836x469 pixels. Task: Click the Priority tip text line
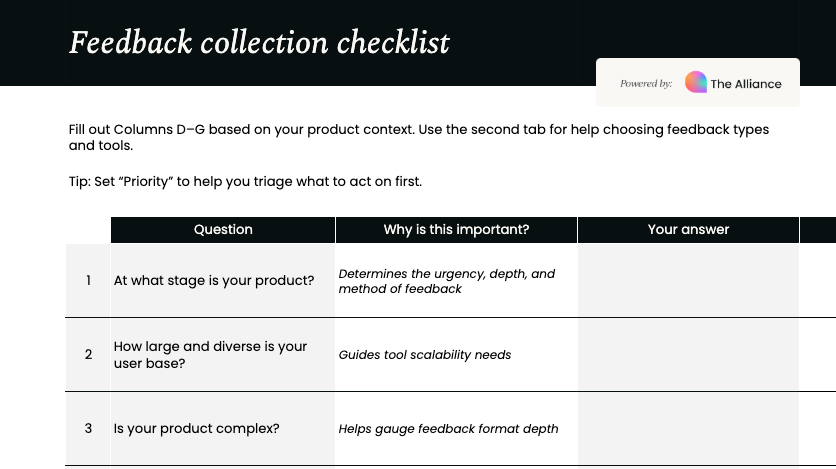pyautogui.click(x=245, y=182)
